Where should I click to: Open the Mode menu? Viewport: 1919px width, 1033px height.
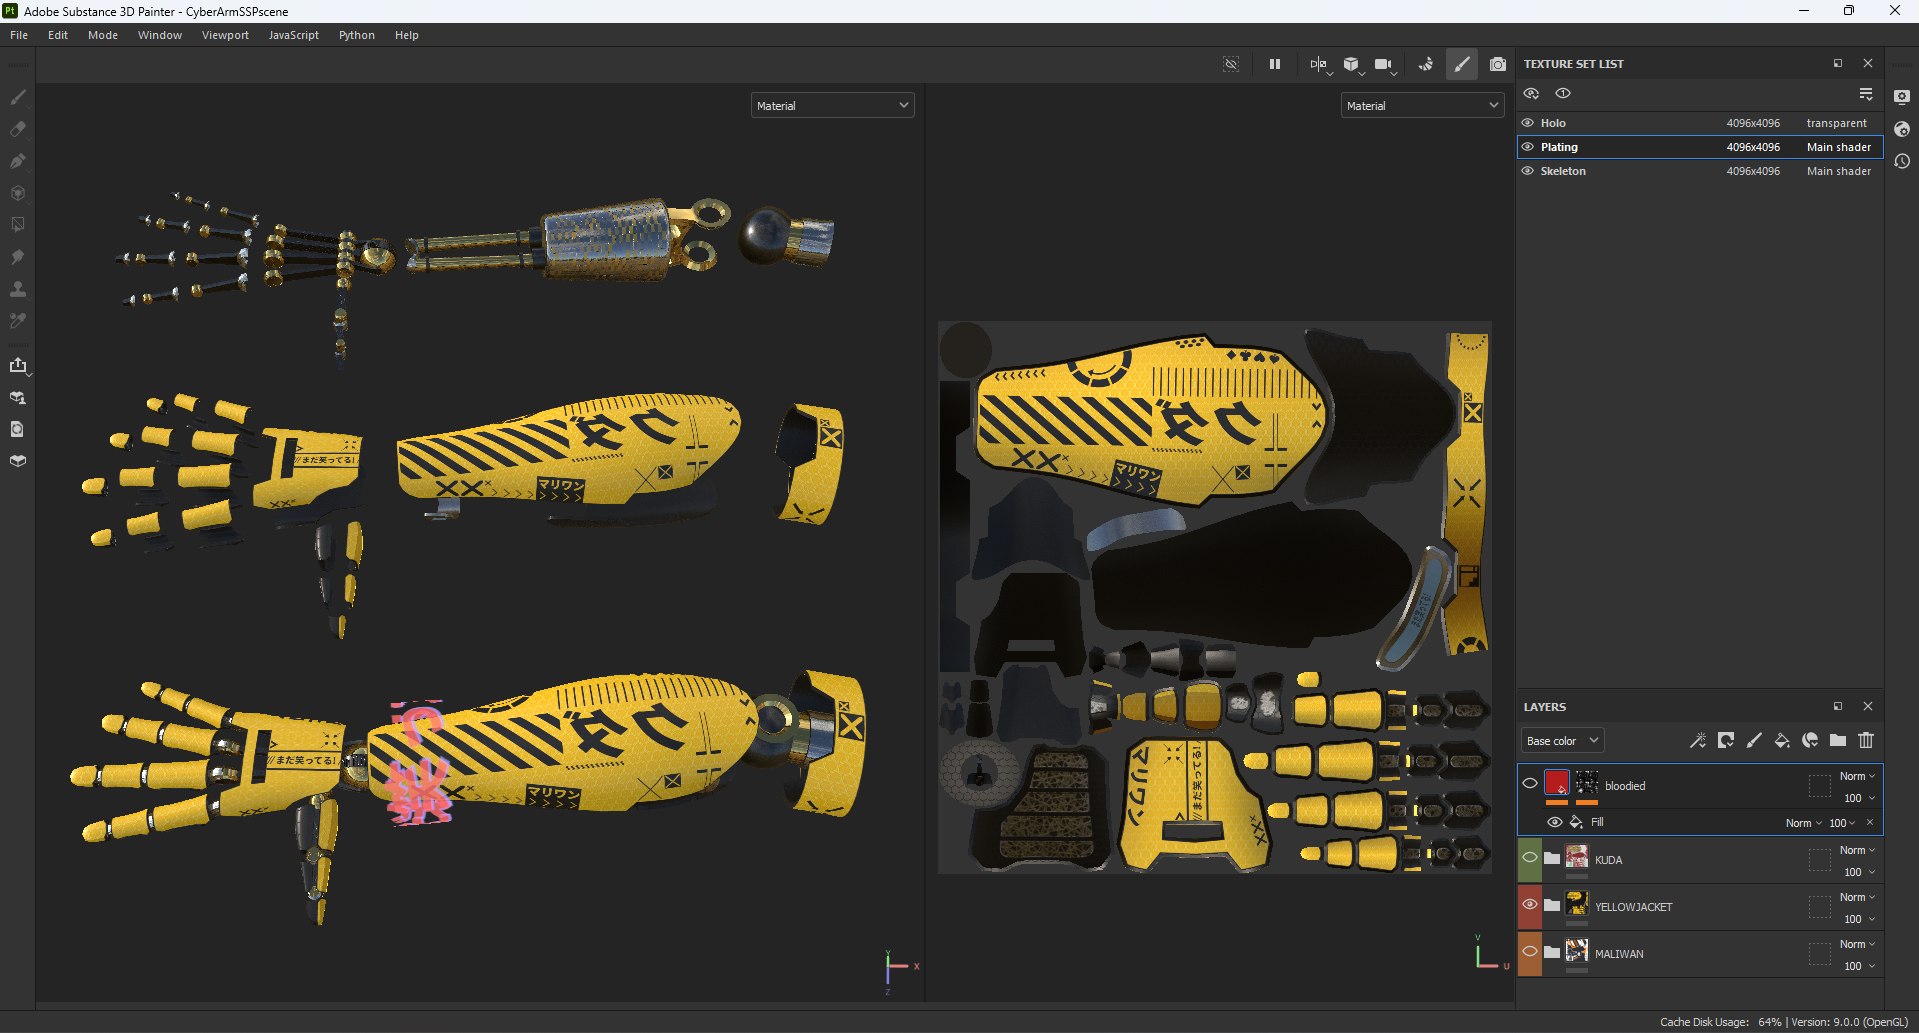tap(103, 35)
